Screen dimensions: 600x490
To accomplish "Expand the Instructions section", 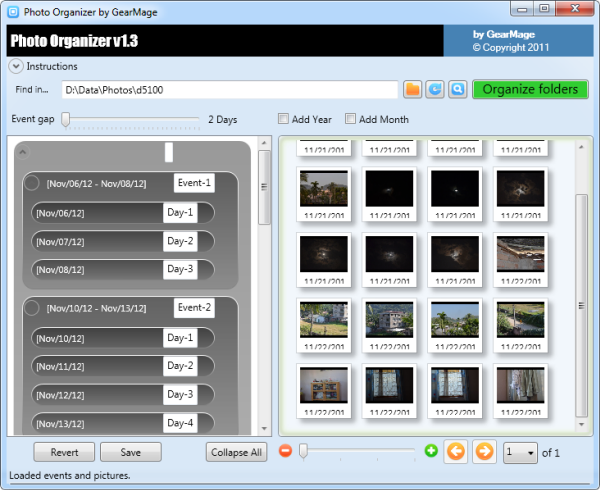I will click(x=16, y=66).
